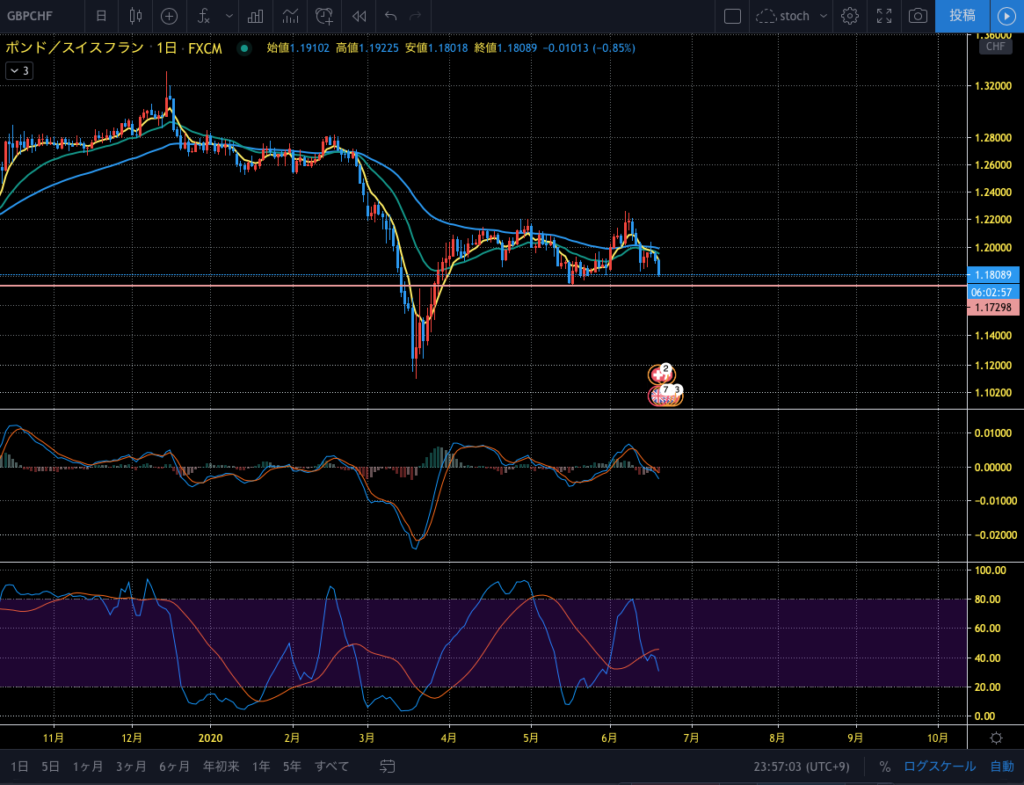Open chart settings gear icon
The height and width of the screenshot is (785, 1024).
tap(850, 16)
